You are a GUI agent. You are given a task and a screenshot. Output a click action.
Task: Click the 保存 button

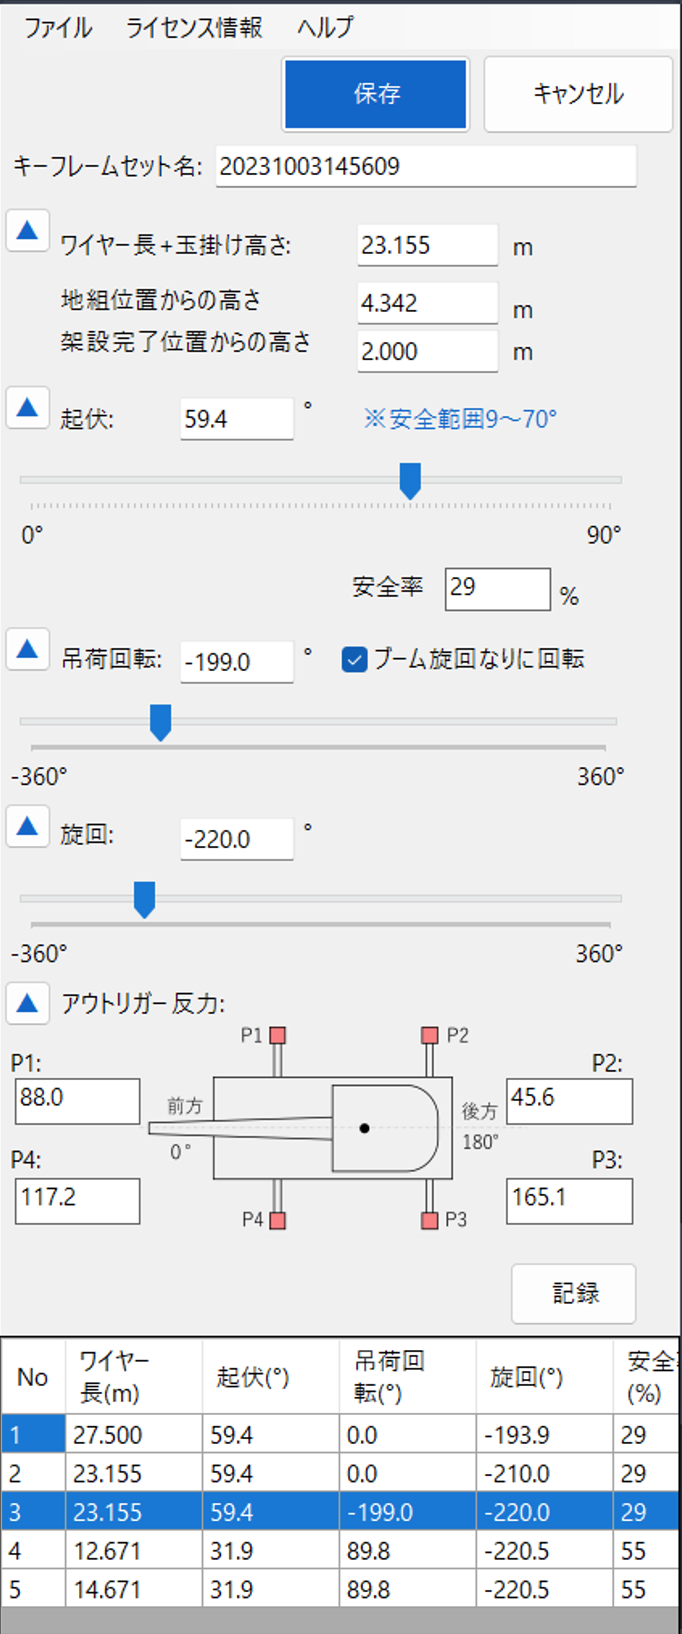(375, 94)
